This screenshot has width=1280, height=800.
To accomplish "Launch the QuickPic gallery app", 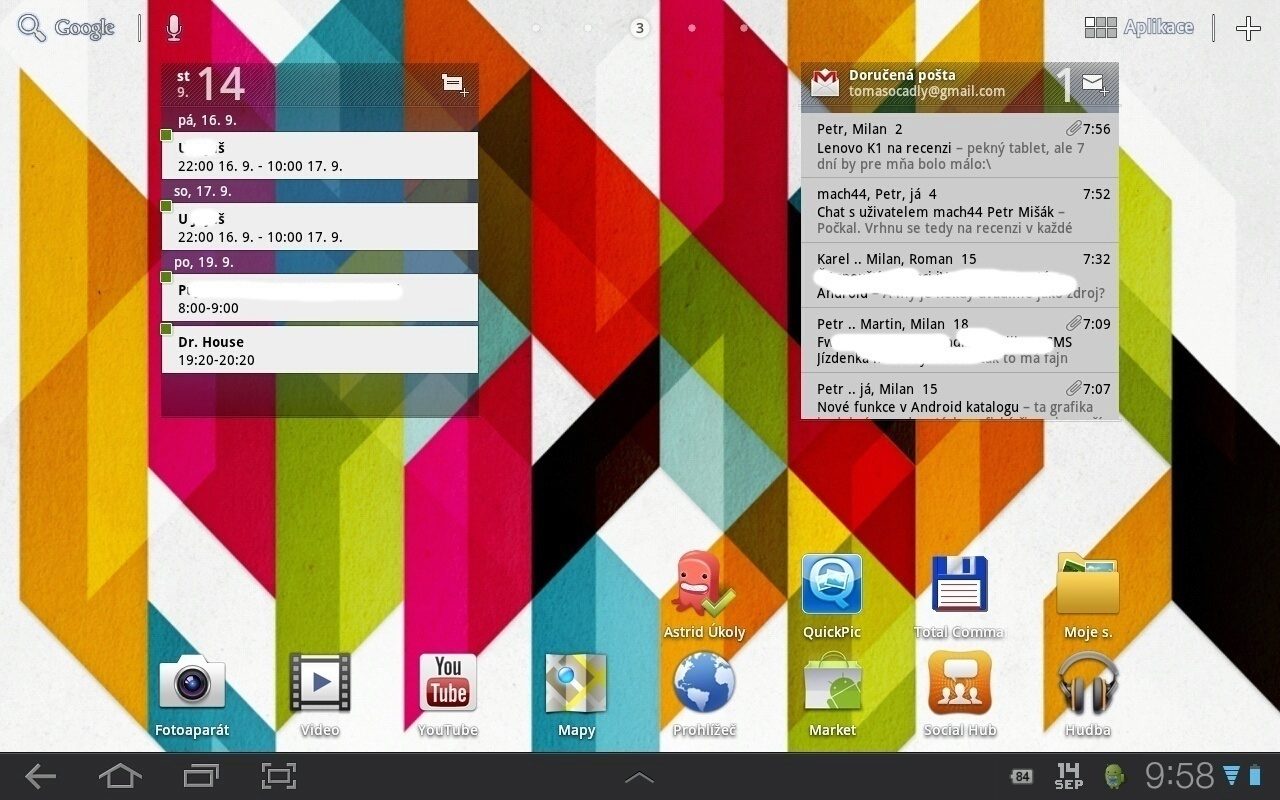I will point(832,596).
